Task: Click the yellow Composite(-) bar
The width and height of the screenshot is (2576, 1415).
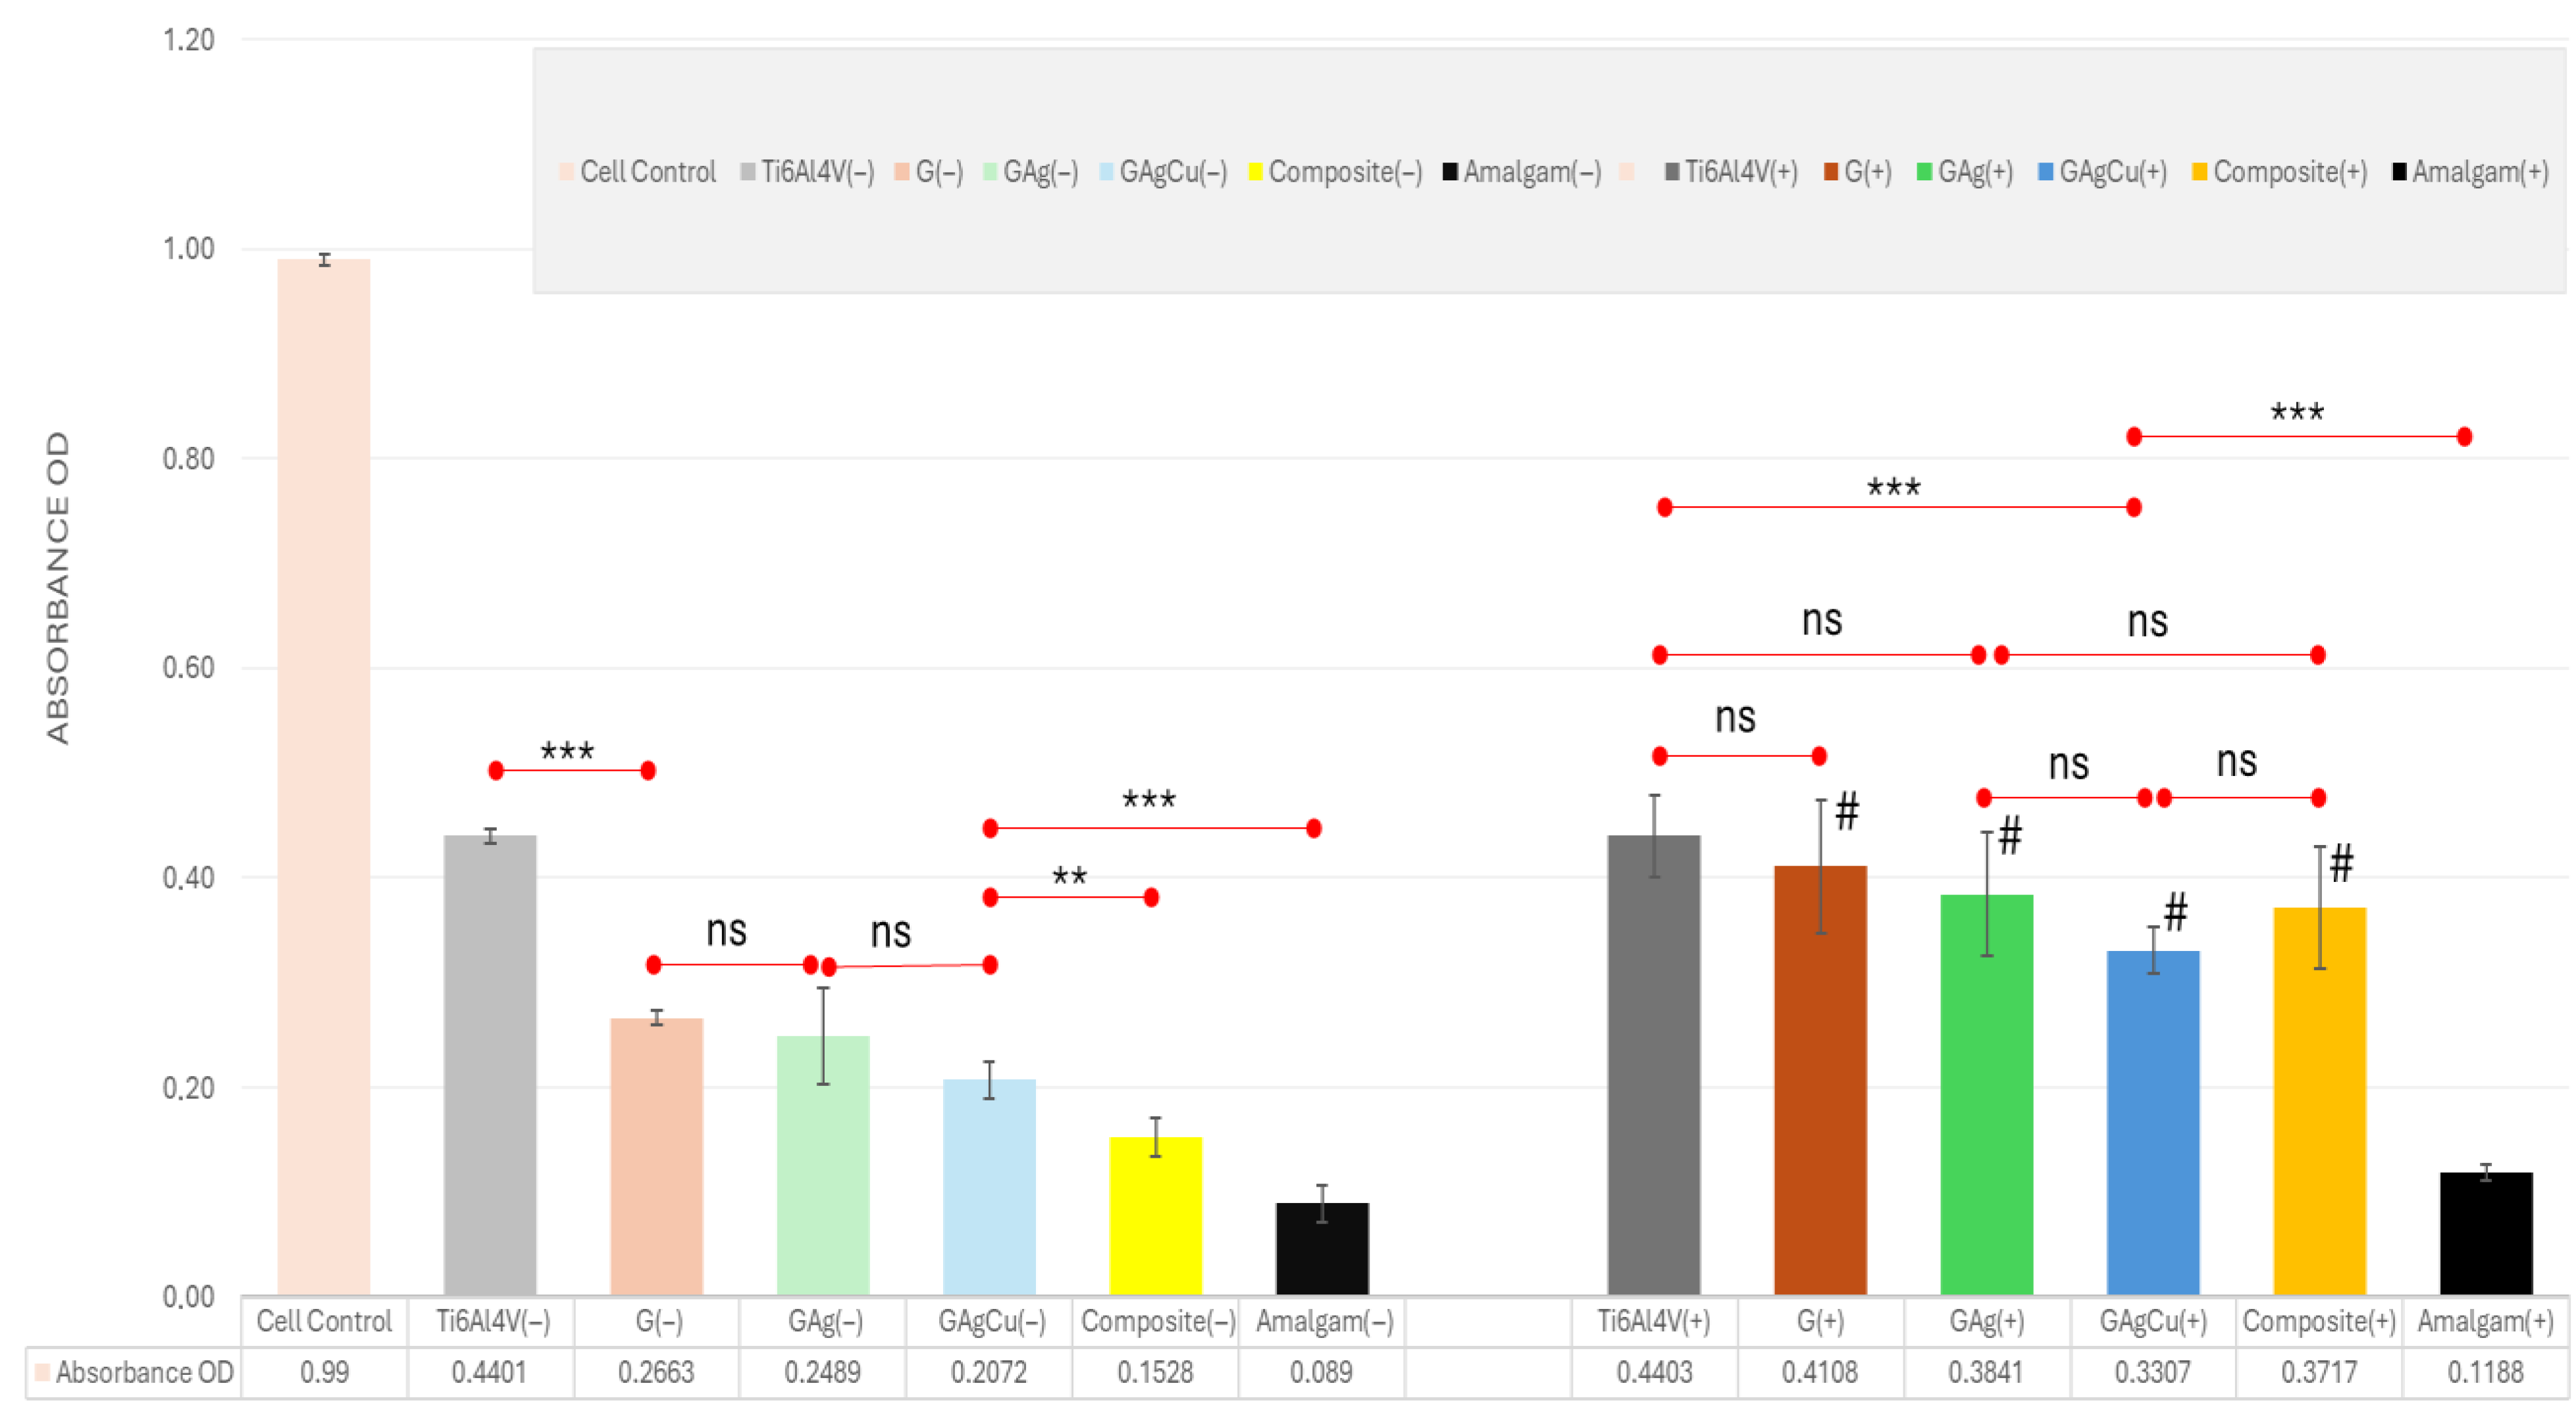Action: (1155, 1215)
